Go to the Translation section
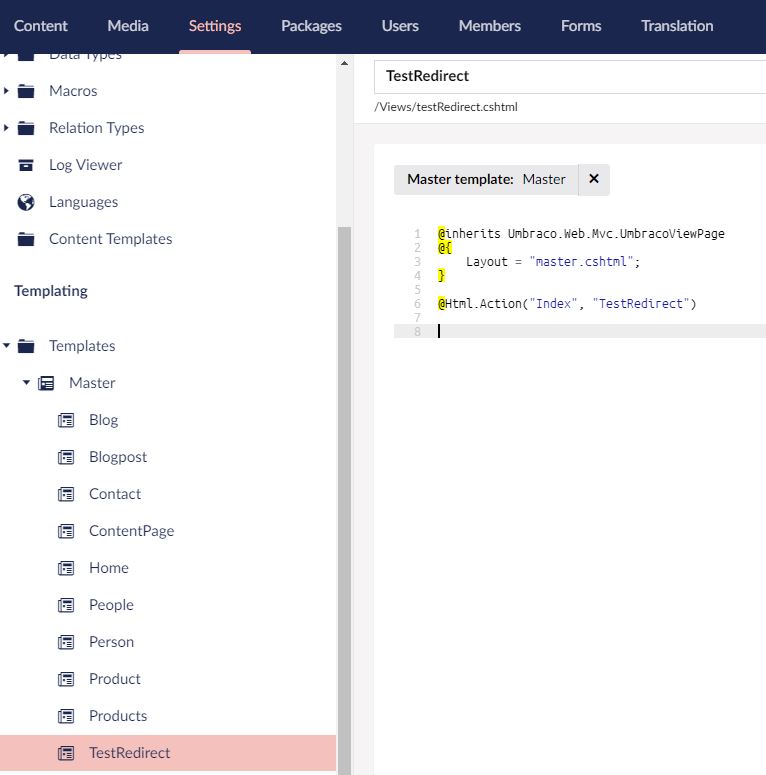 [x=678, y=26]
